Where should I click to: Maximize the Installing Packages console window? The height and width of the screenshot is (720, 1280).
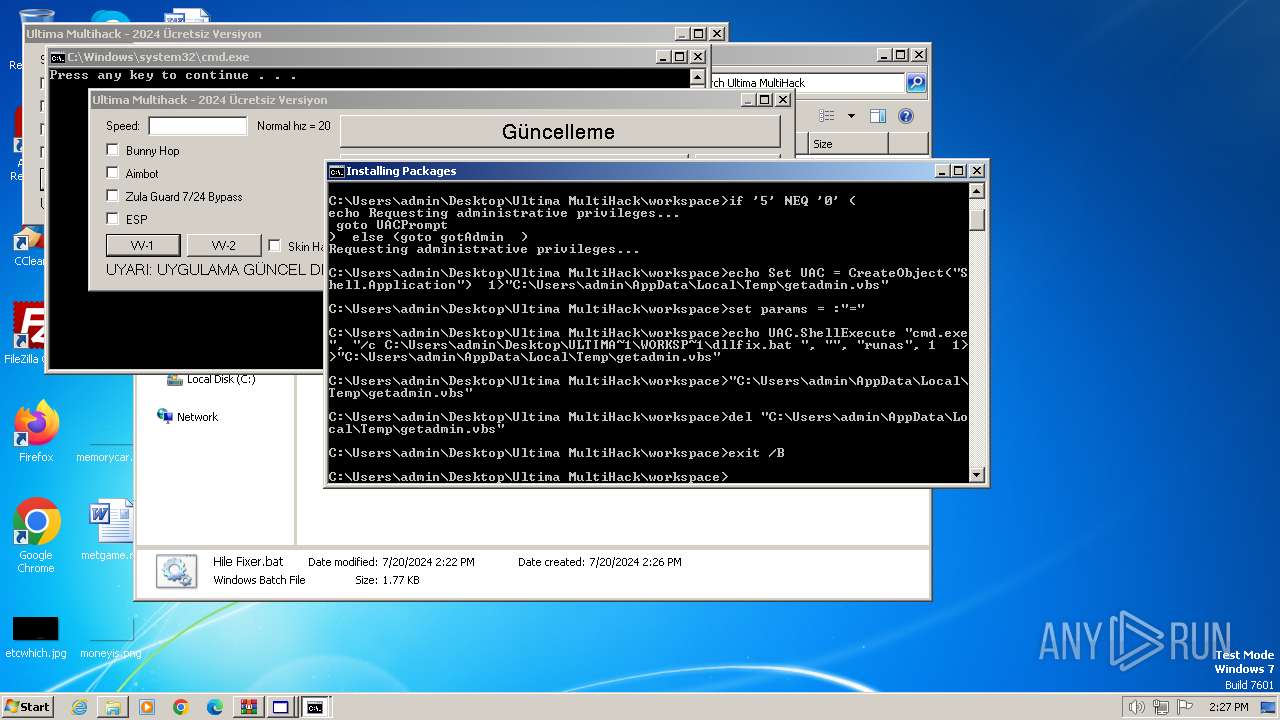(x=959, y=171)
